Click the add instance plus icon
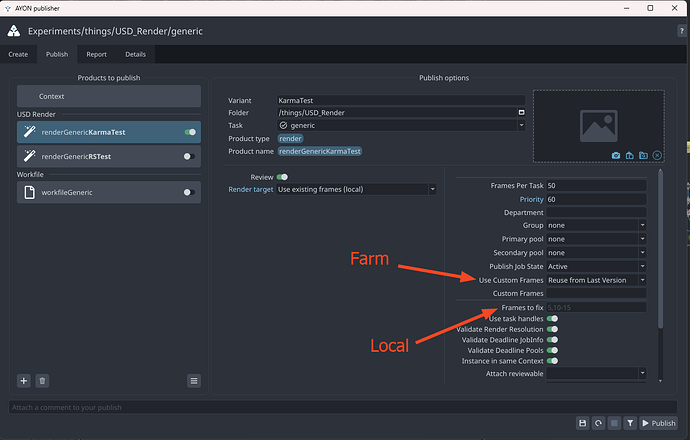690x440 pixels. tap(24, 381)
